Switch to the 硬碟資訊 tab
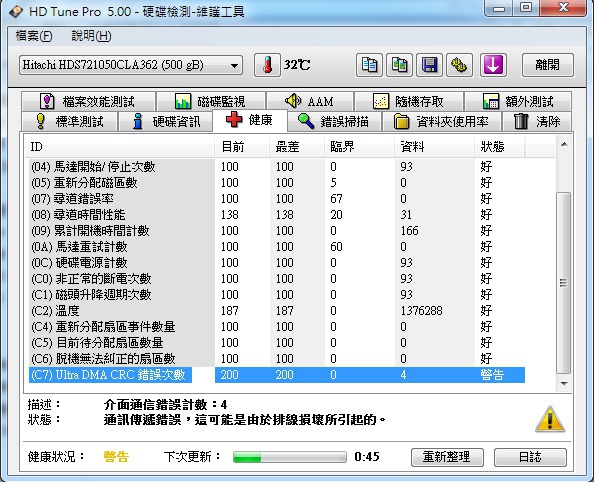594x482 pixels. 166,122
